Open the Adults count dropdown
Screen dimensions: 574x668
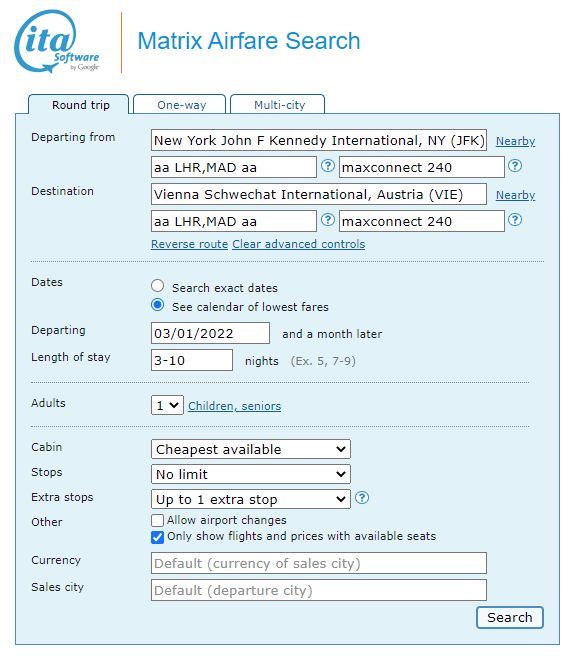coord(167,405)
